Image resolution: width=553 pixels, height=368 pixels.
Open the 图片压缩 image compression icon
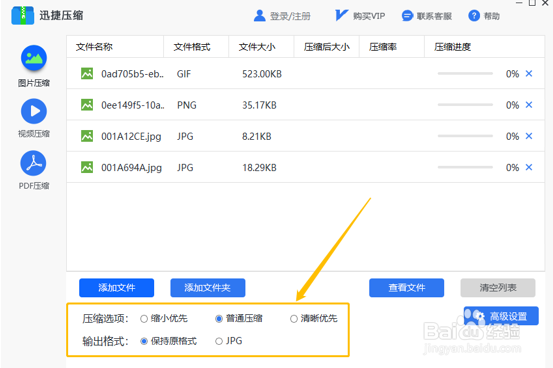pyautogui.click(x=34, y=58)
